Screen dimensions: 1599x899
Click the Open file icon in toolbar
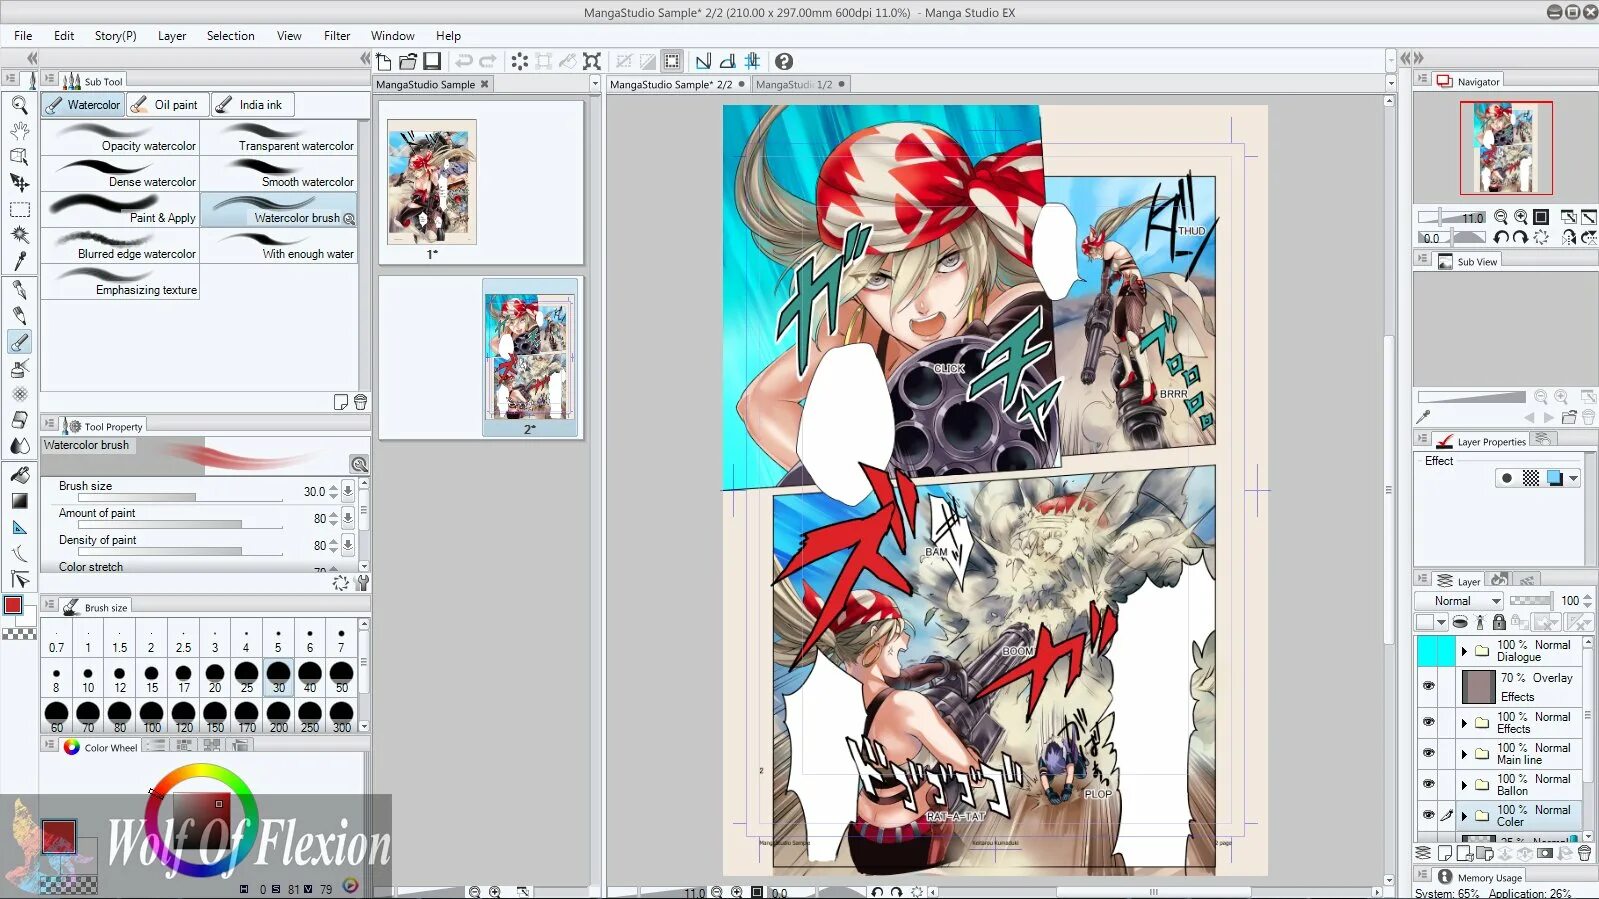pos(407,61)
